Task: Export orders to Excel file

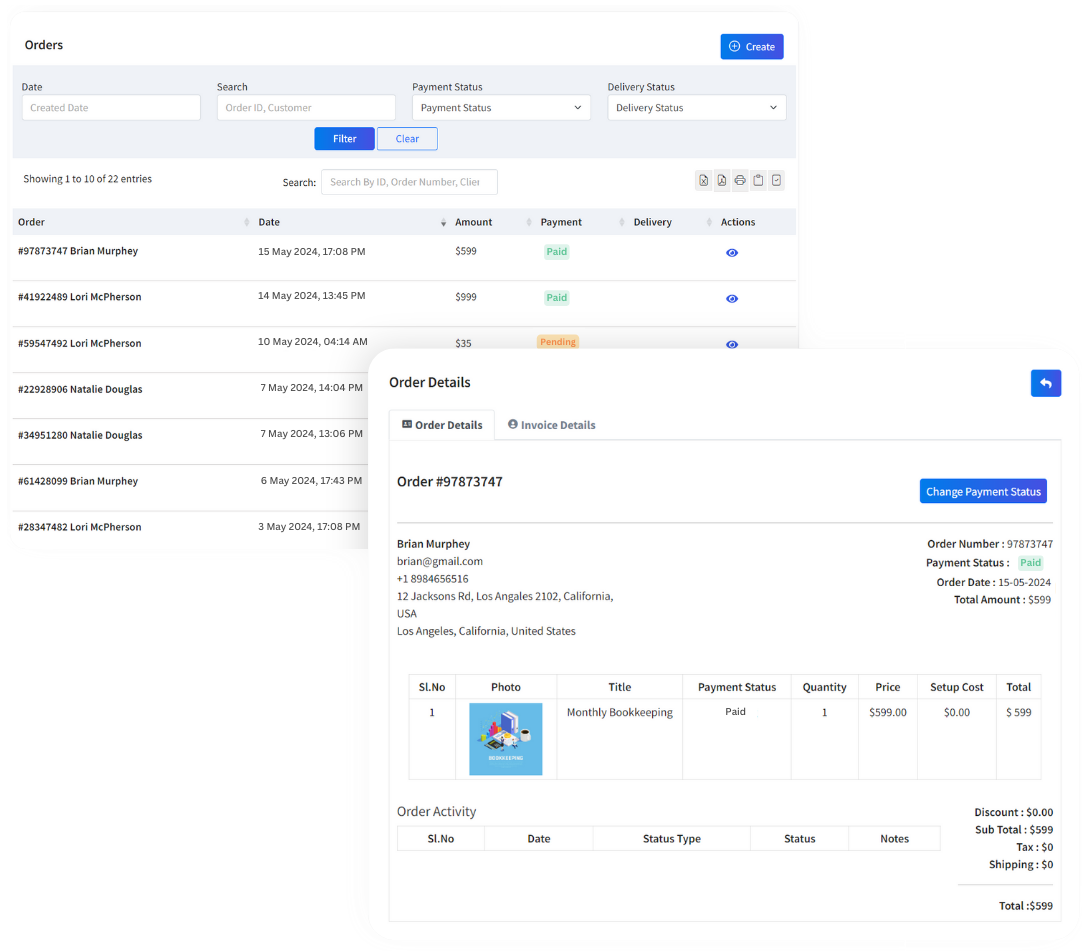Action: tap(704, 181)
